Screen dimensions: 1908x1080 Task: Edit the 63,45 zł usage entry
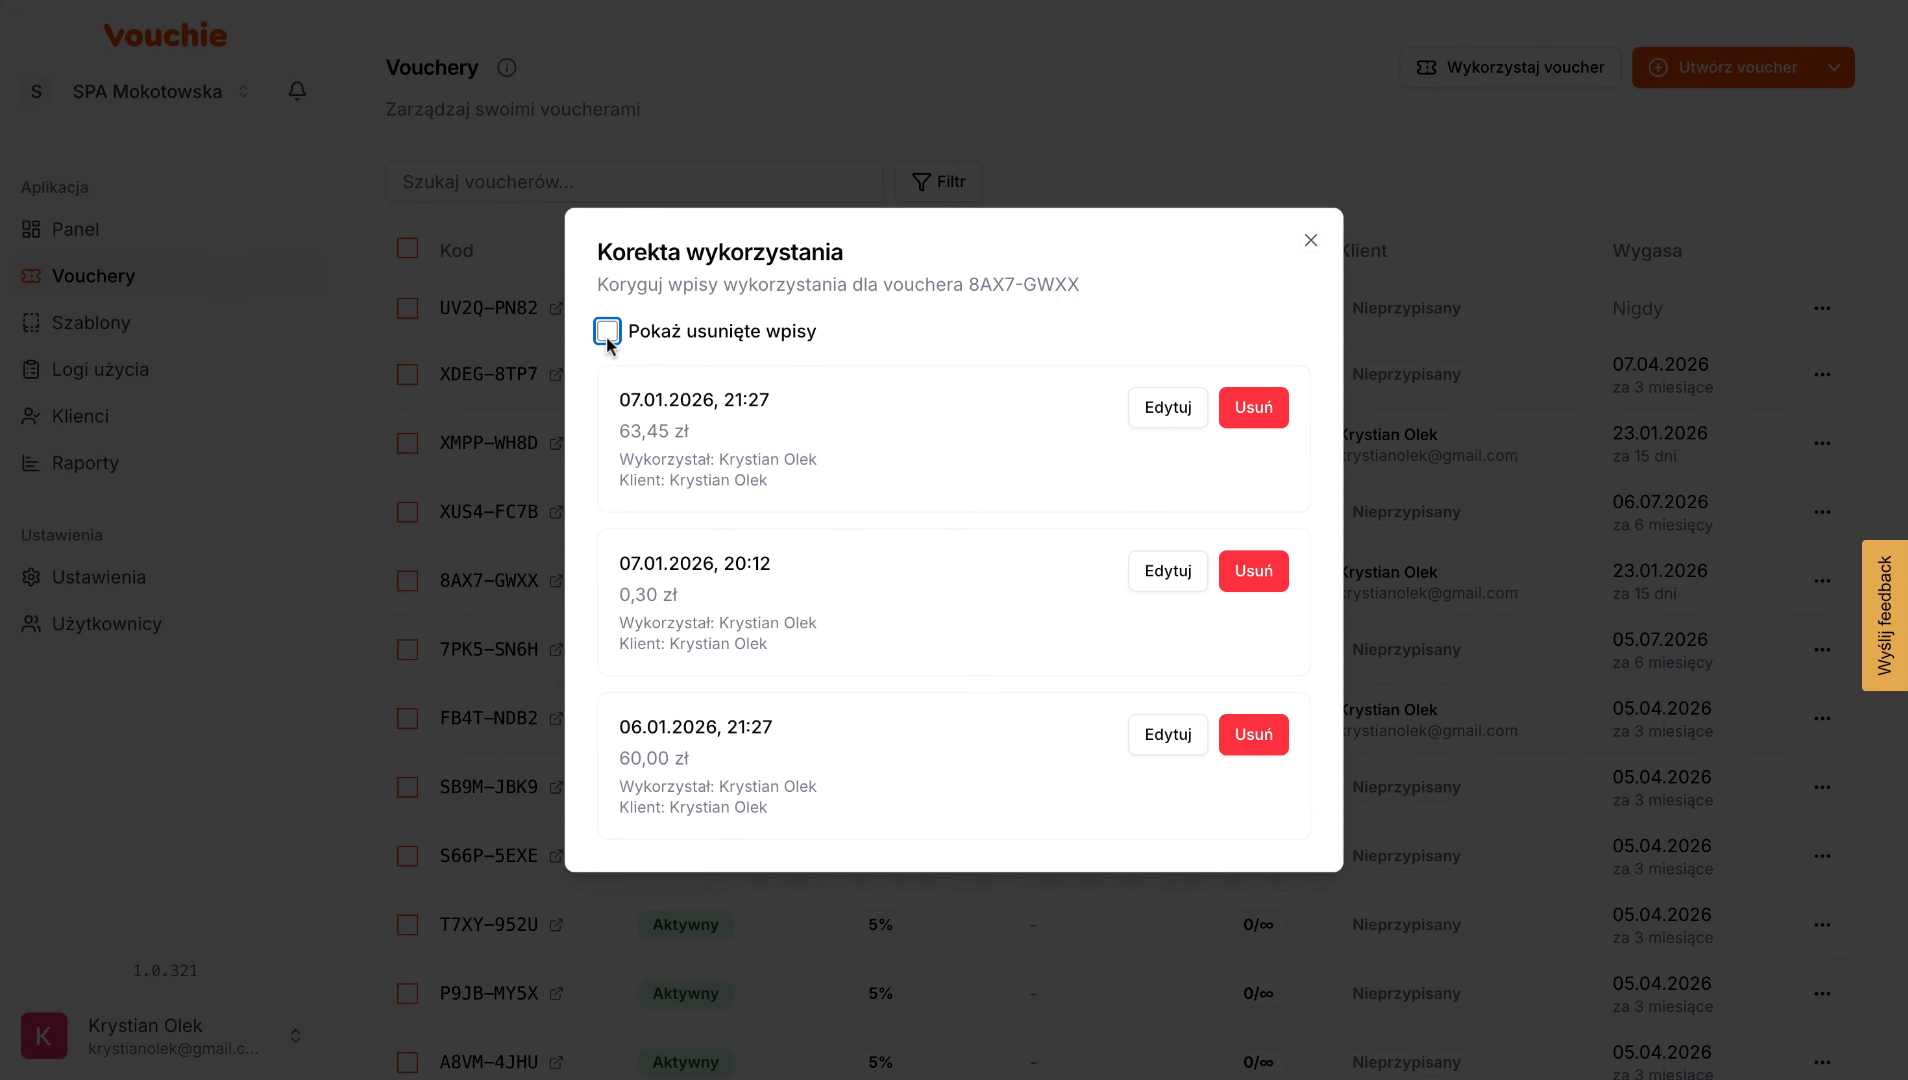(1167, 408)
